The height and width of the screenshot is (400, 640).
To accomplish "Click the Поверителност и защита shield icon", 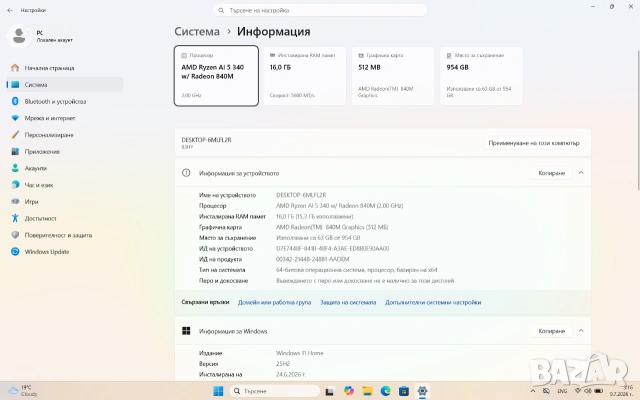I will point(15,235).
